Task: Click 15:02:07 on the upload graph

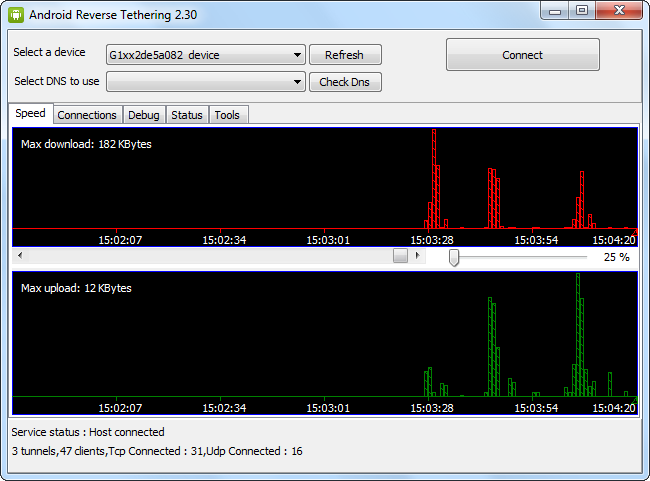Action: tap(120, 408)
